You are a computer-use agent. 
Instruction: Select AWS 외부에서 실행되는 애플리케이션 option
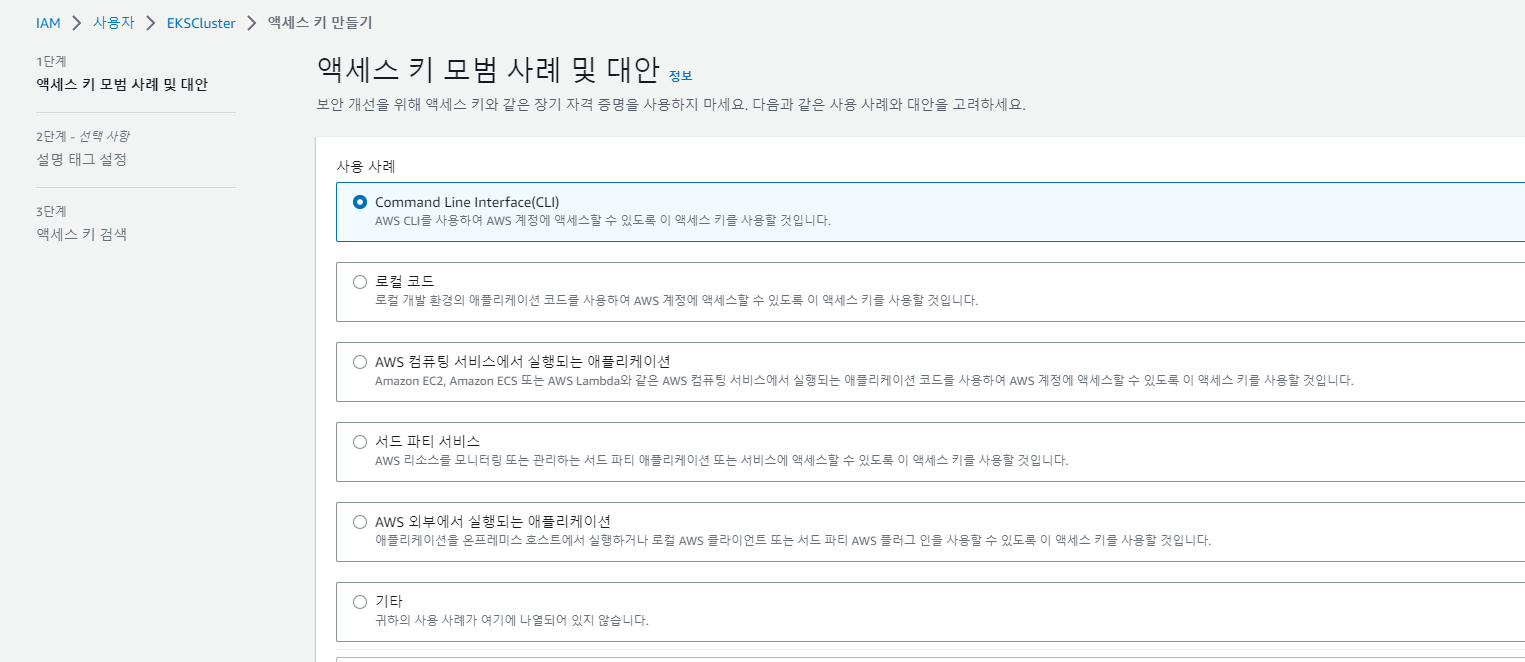[360, 522]
